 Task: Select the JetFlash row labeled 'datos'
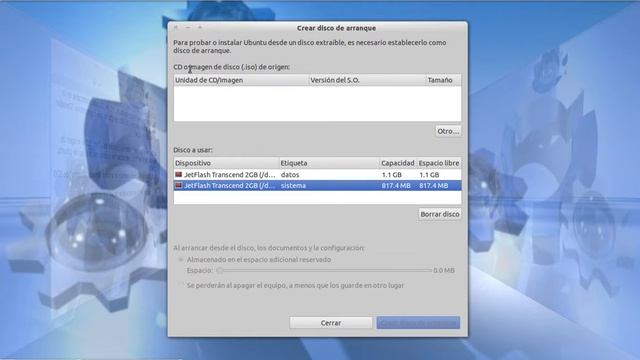(x=317, y=174)
